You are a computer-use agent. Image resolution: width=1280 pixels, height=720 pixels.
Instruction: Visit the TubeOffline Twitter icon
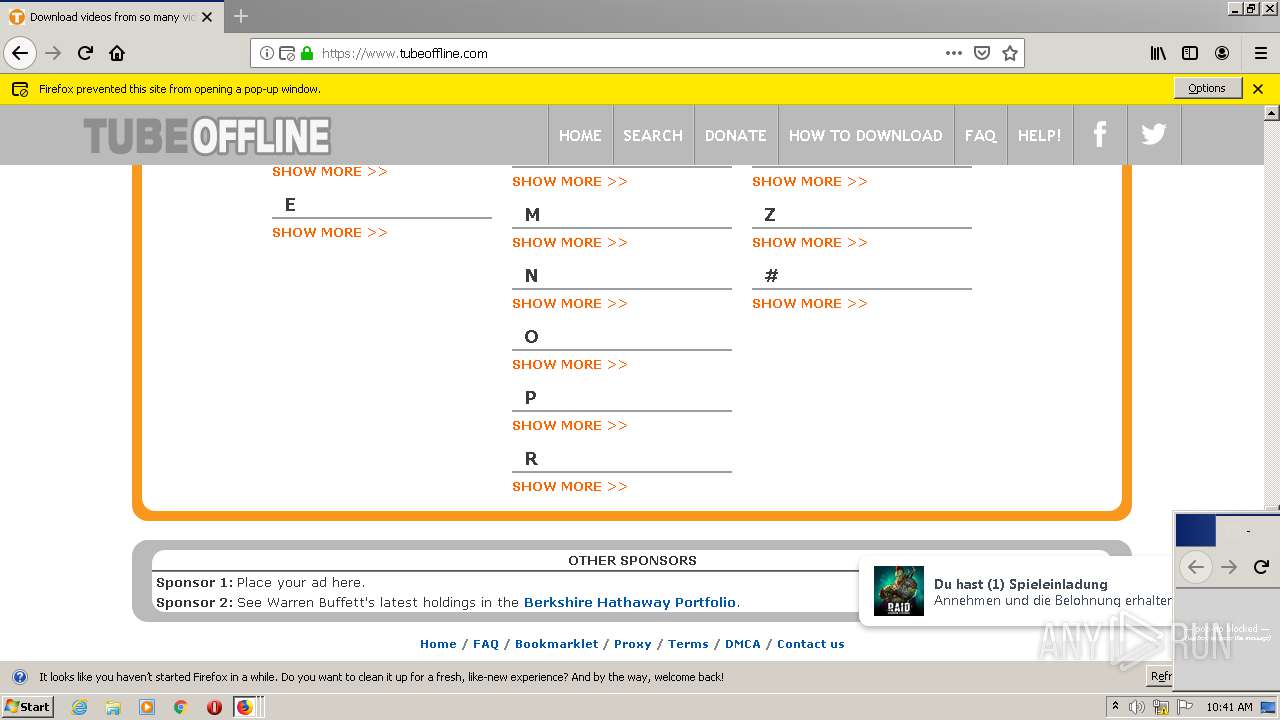pos(1154,134)
